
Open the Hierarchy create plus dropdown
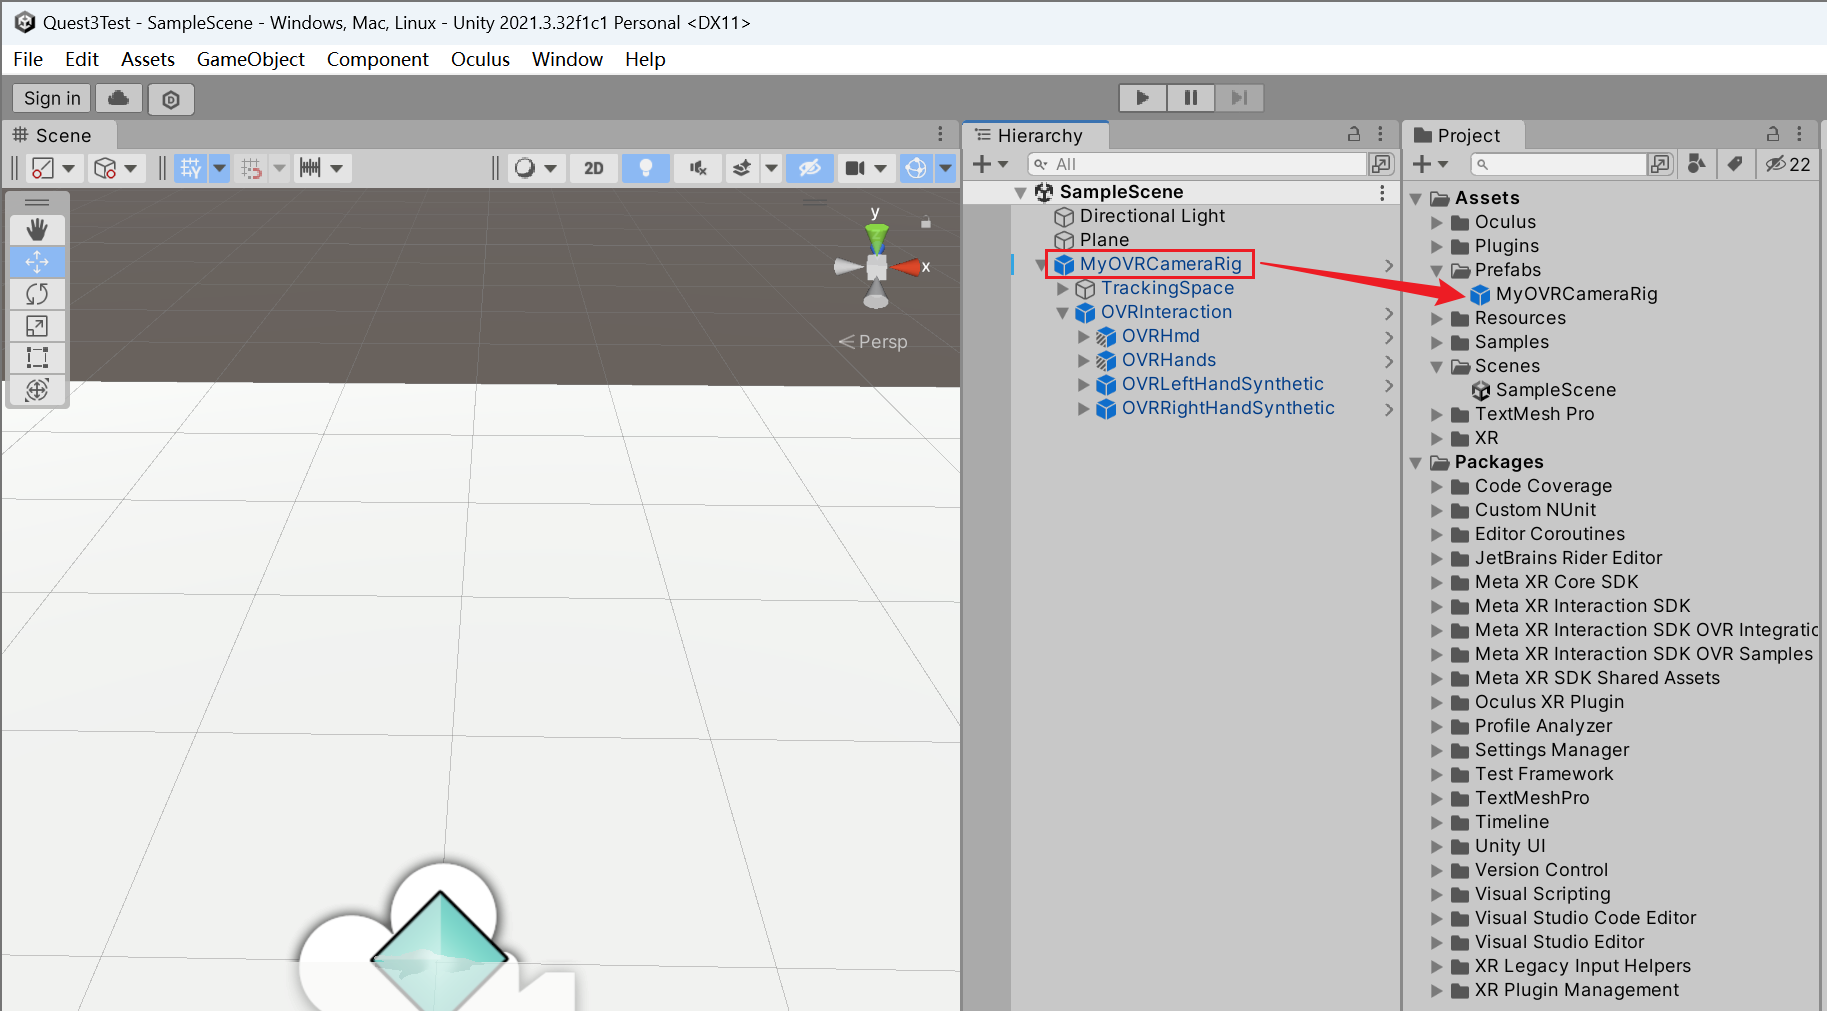[991, 163]
